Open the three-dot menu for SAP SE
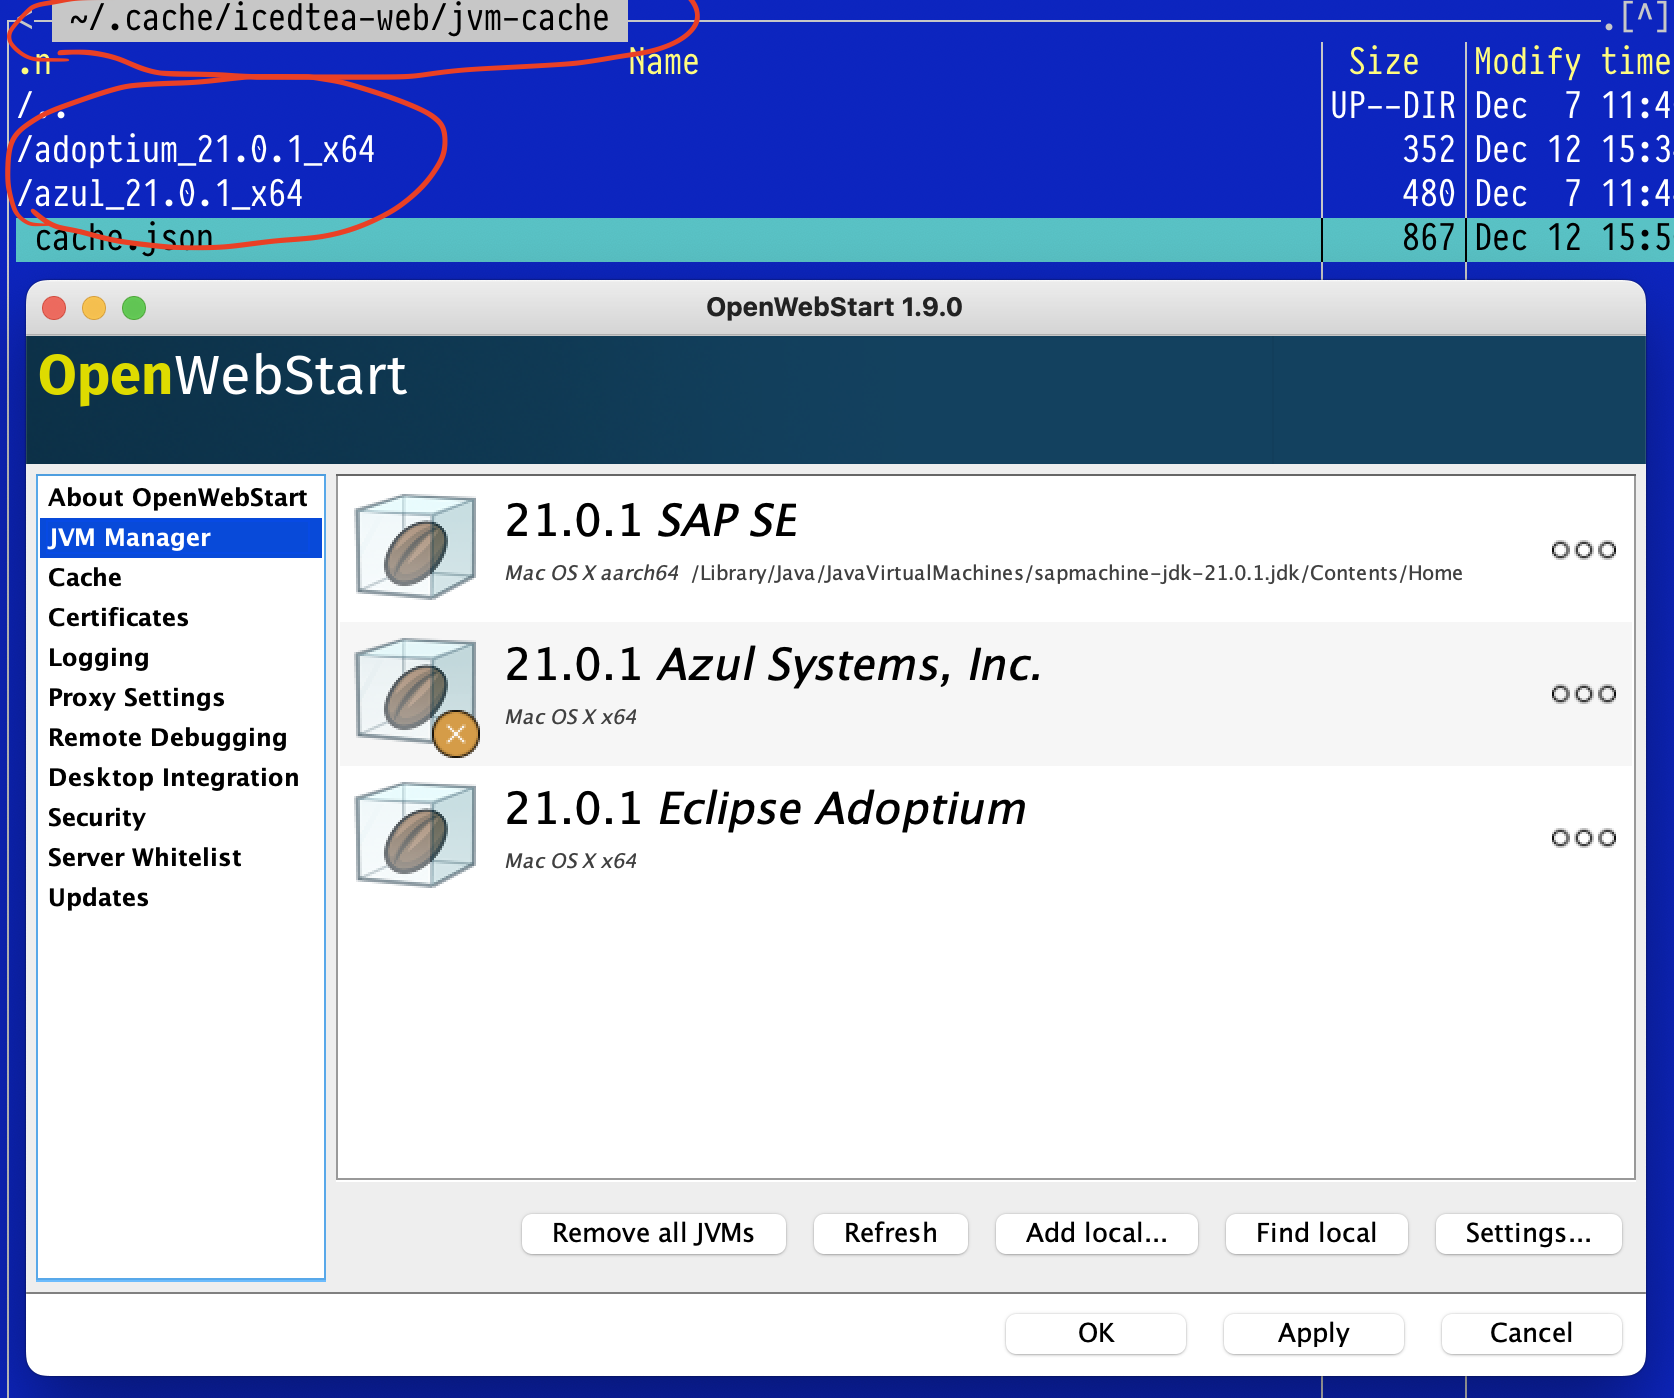This screenshot has width=1674, height=1398. (1583, 550)
